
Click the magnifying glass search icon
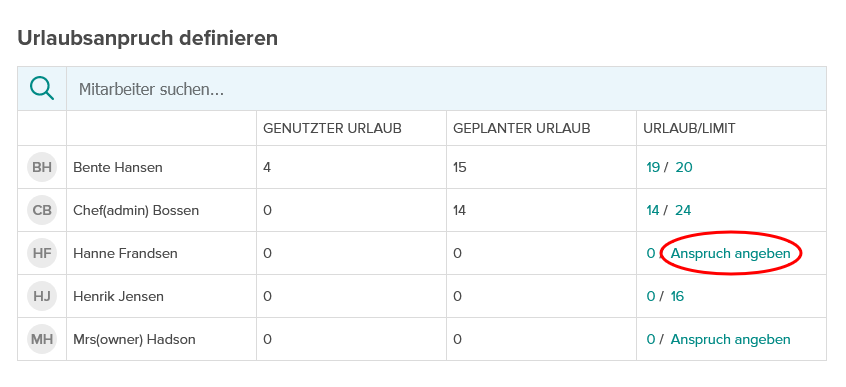(x=42, y=89)
